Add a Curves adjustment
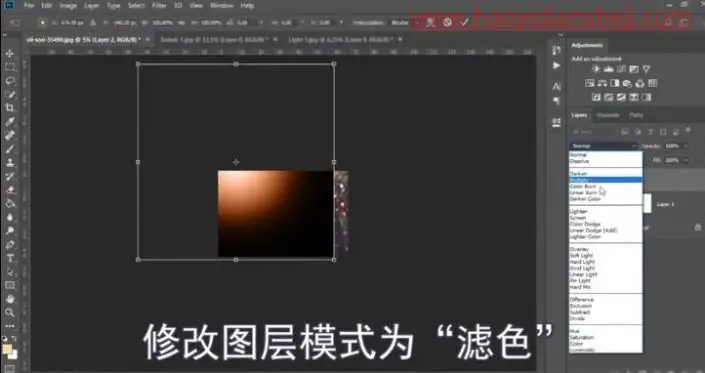The width and height of the screenshot is (705, 373). [621, 69]
